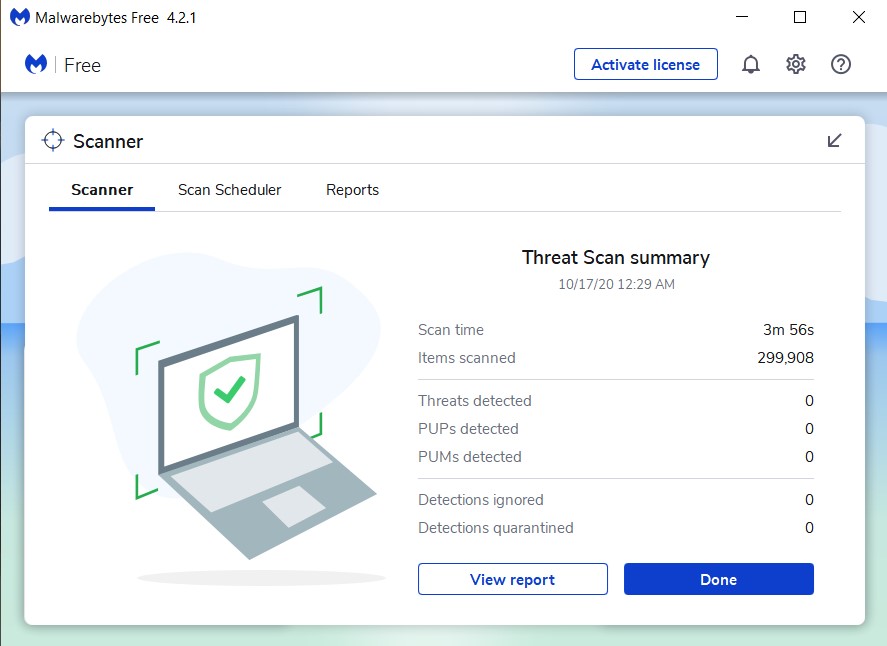Click the Malwarebytes logo beside Free
Screen dimensions: 887x646
pos(36,64)
